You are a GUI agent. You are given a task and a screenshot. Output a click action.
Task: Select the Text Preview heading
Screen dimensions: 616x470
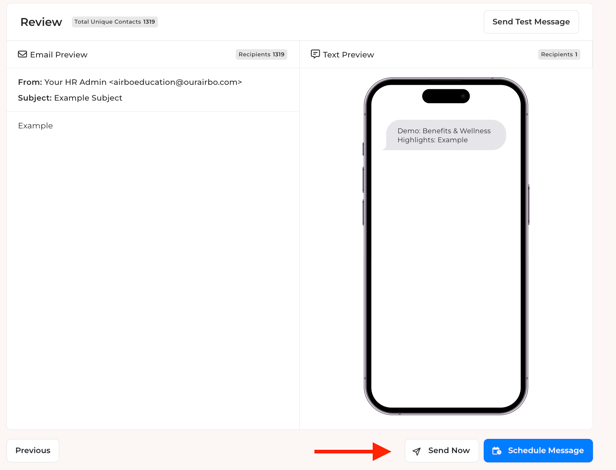[x=348, y=55]
